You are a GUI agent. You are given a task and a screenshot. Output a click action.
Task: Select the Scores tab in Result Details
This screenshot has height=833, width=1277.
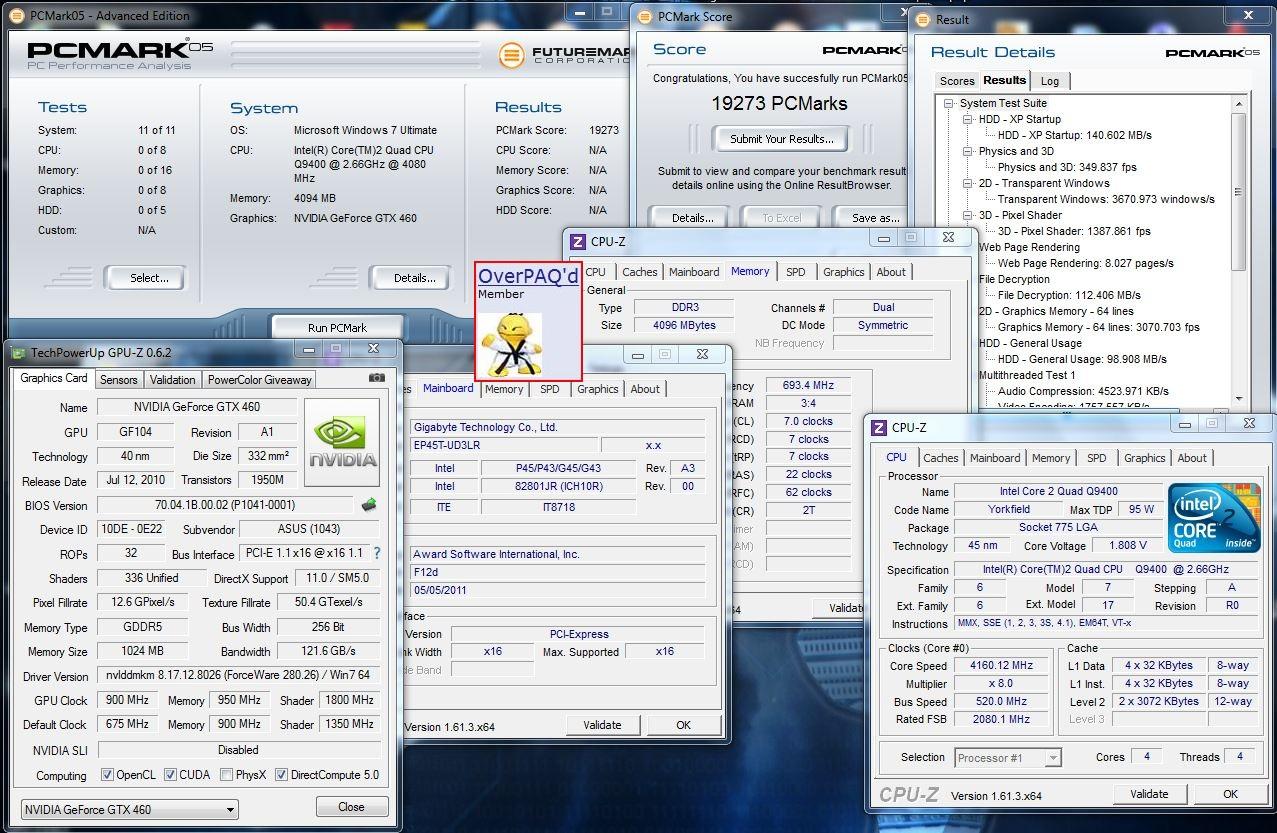pos(957,81)
